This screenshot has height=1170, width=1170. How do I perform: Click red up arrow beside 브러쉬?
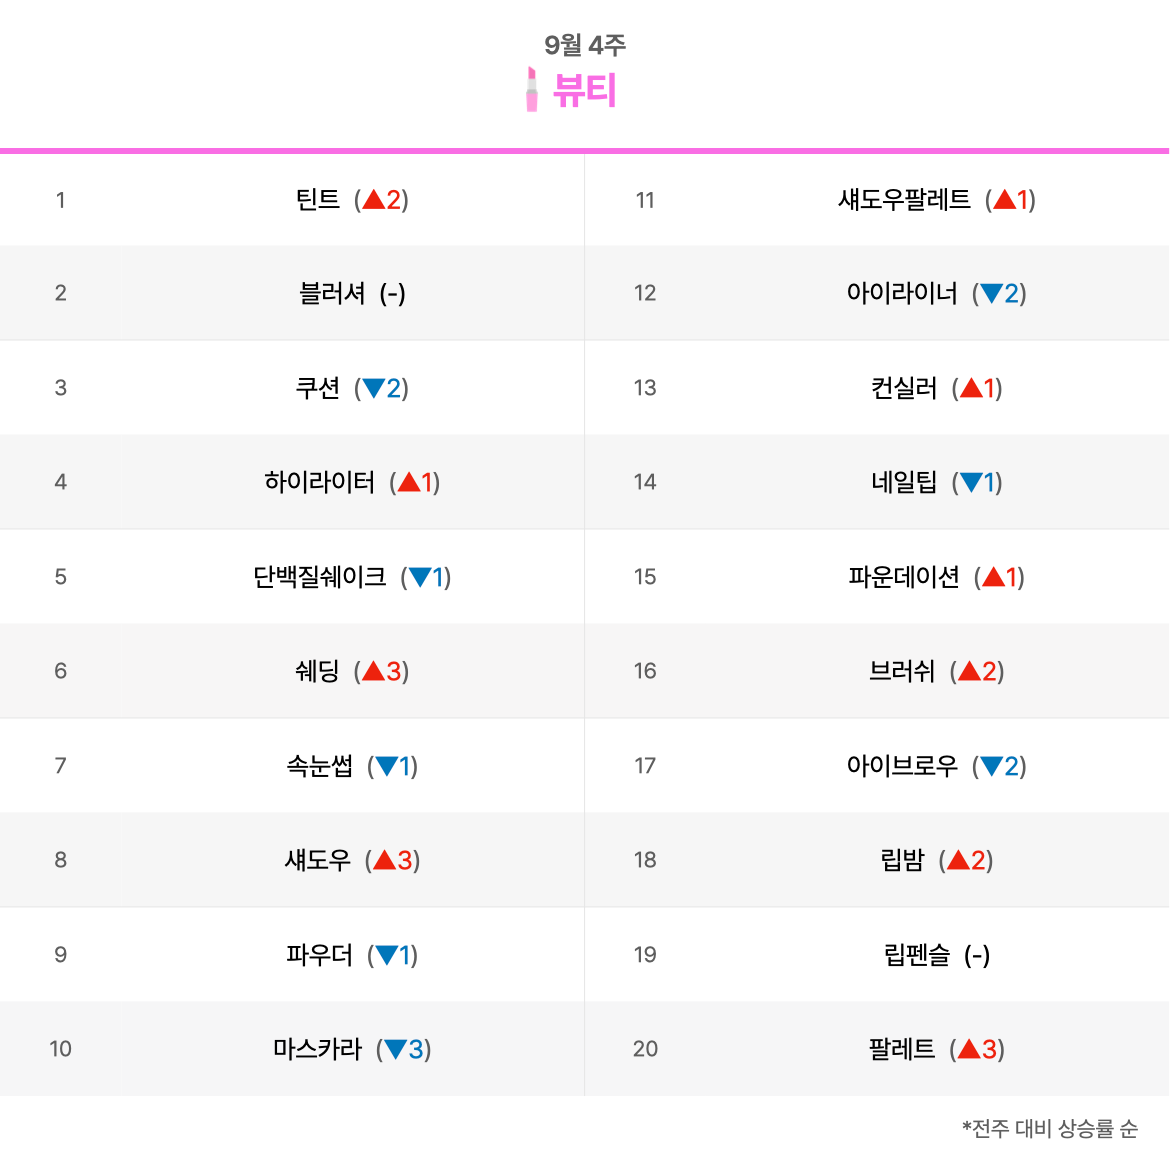click(969, 671)
